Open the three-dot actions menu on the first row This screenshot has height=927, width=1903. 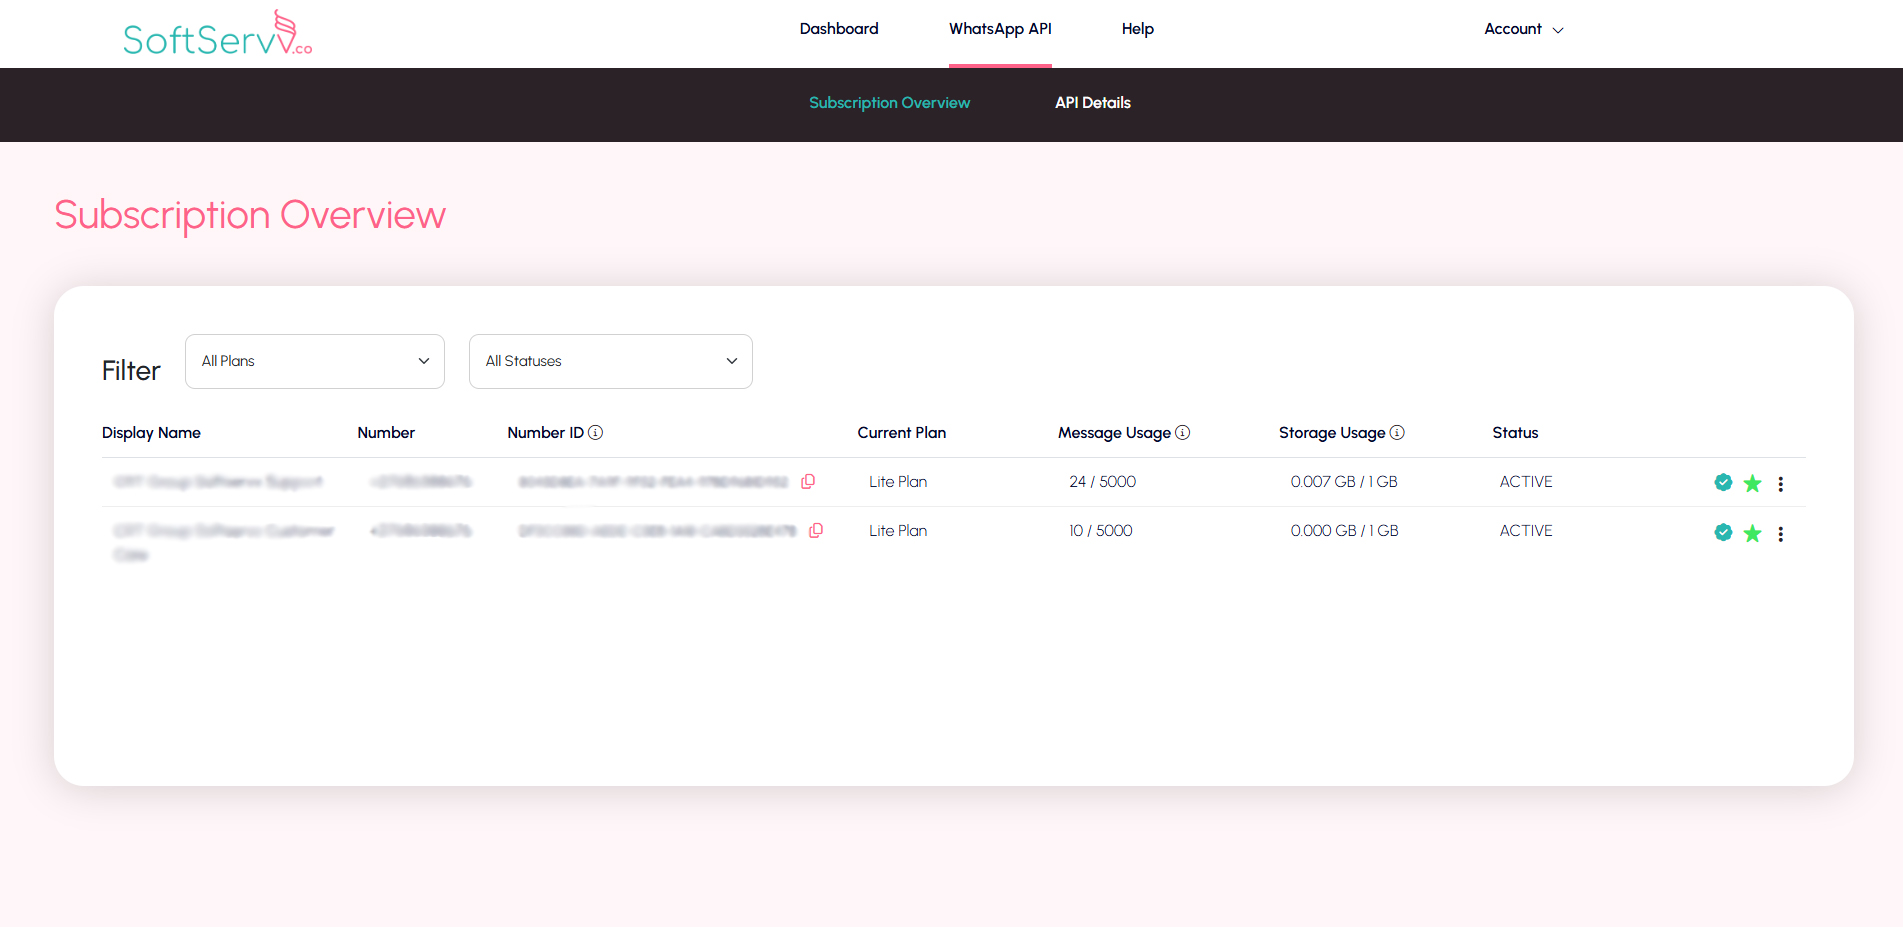(x=1781, y=483)
